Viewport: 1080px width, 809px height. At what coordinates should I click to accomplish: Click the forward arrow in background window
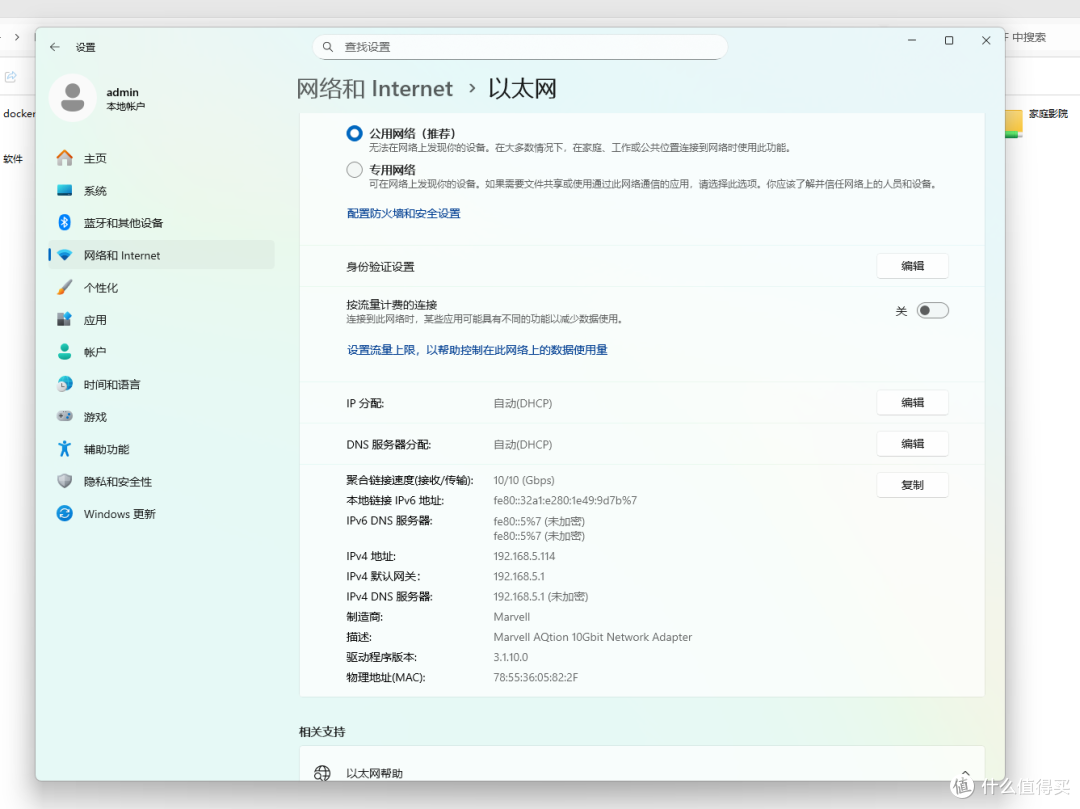[17, 37]
